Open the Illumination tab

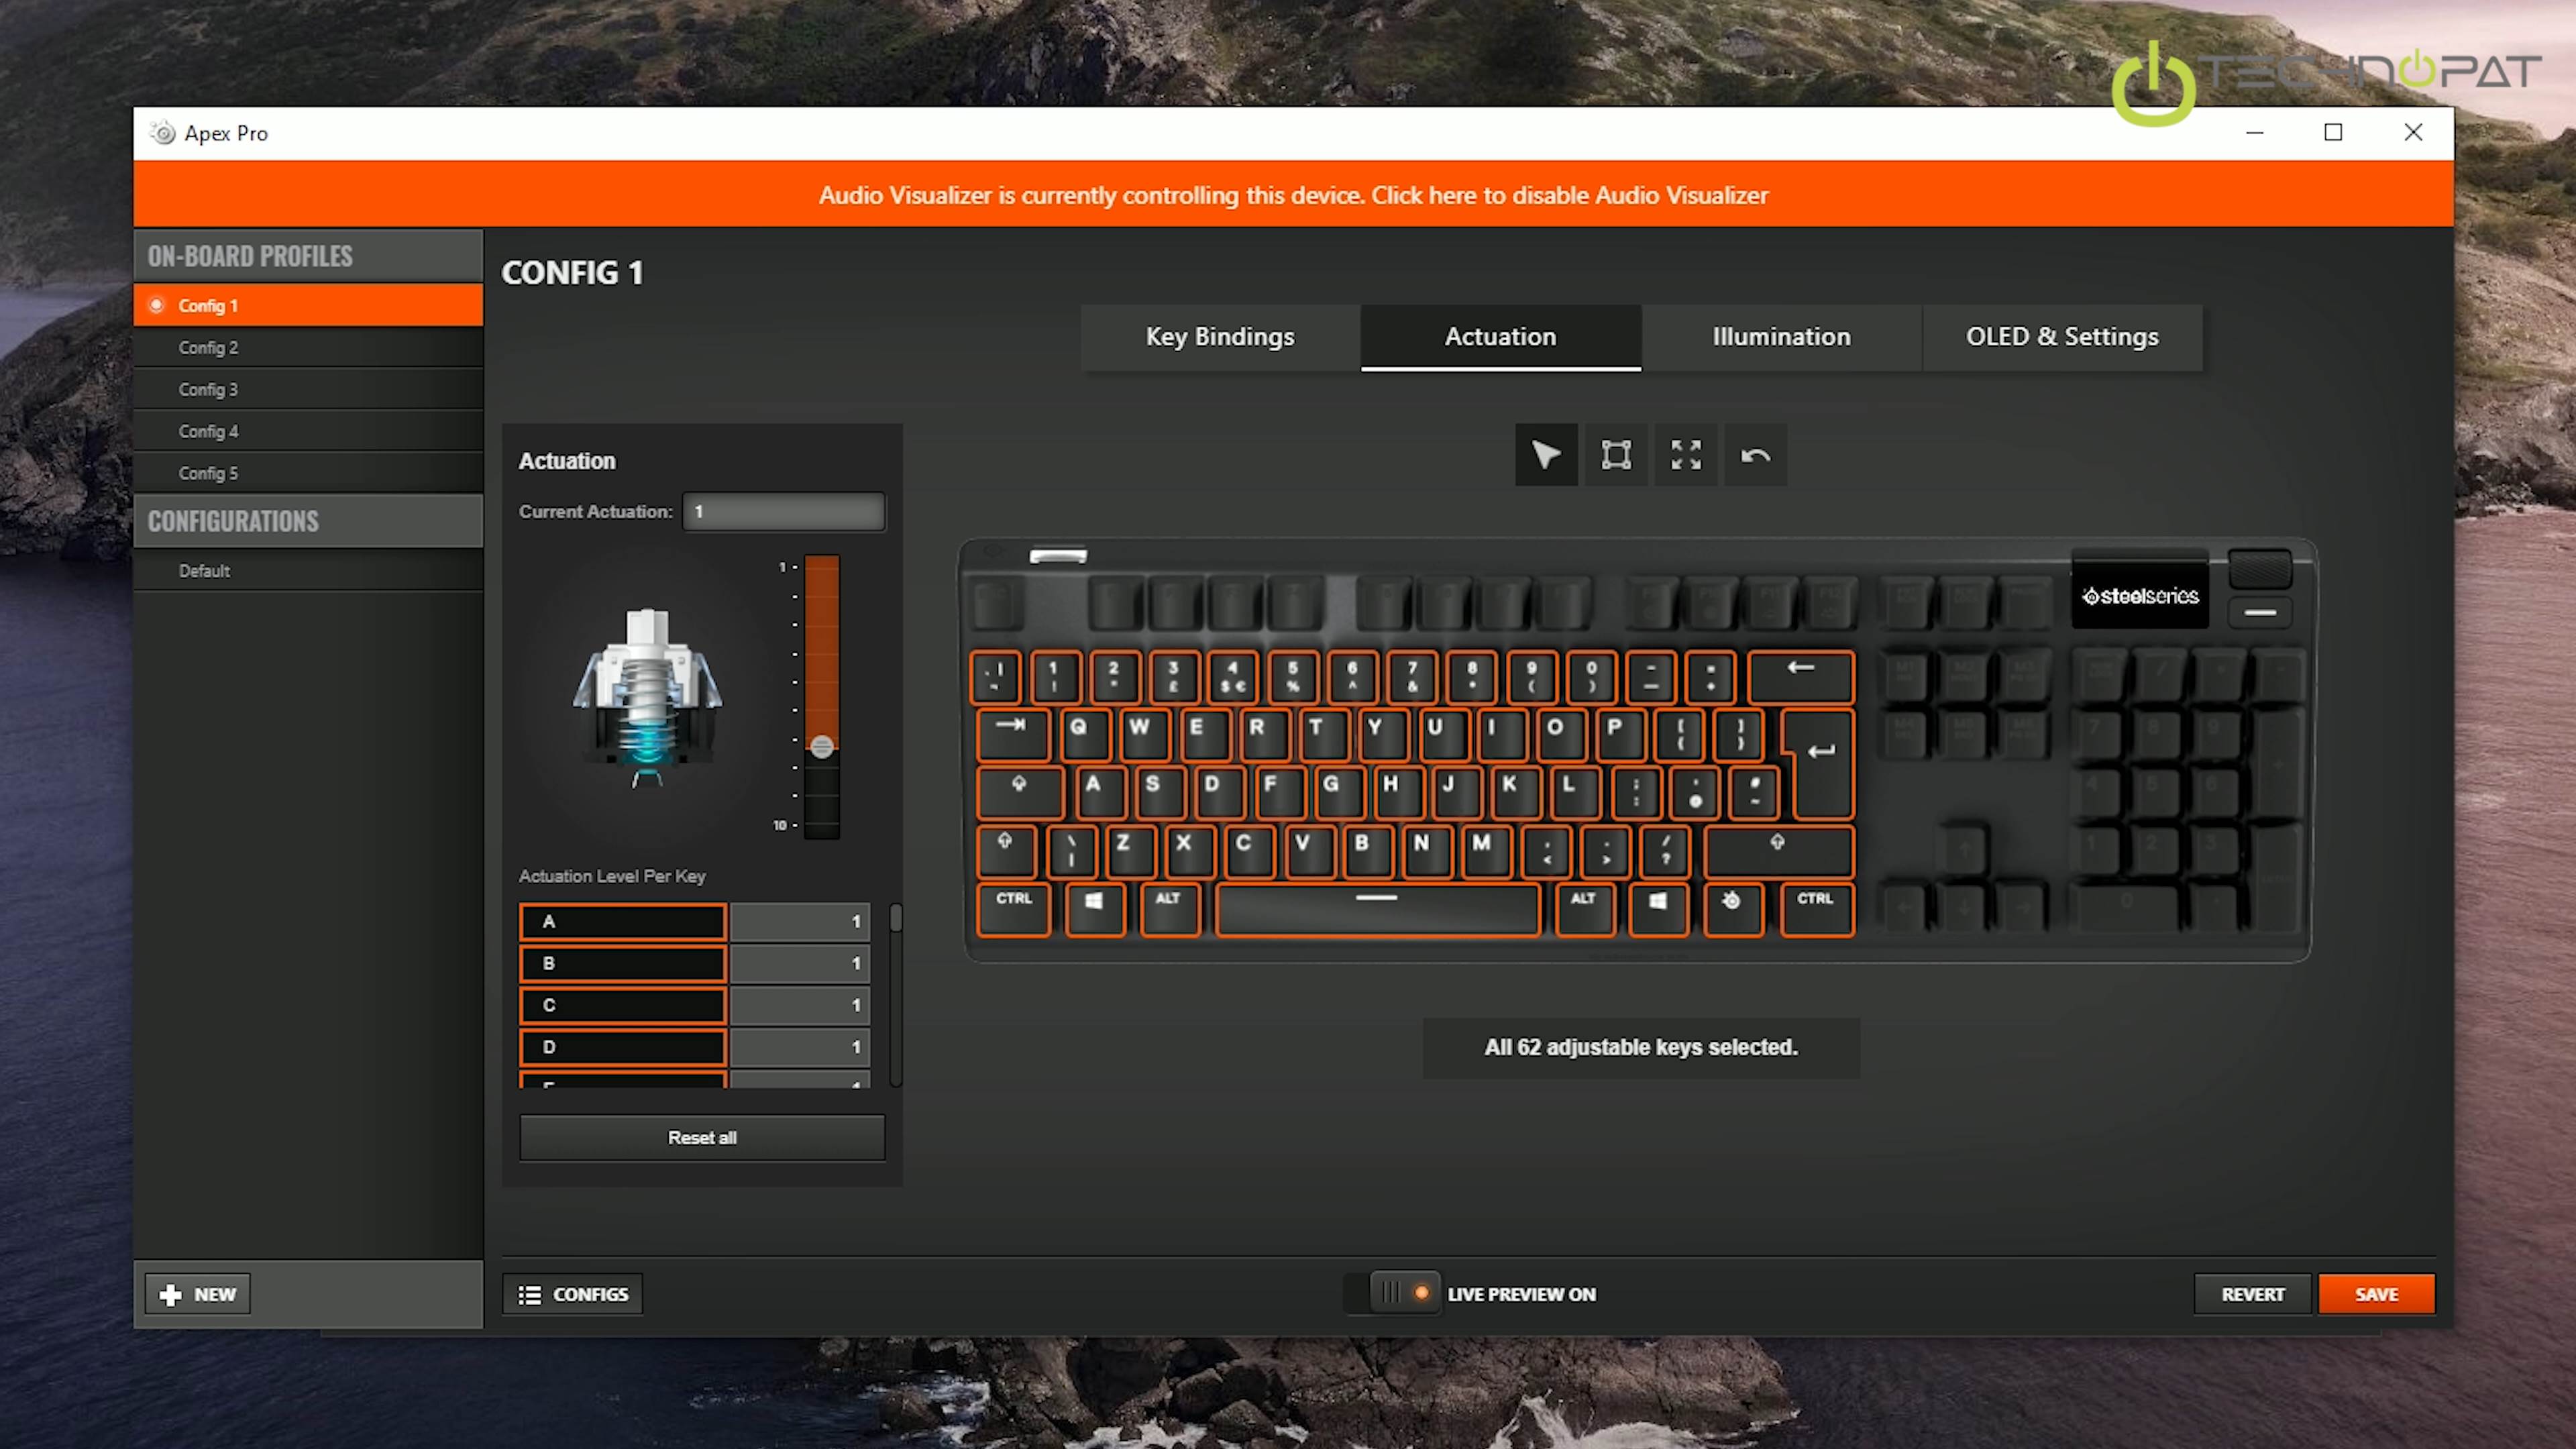(x=1781, y=337)
